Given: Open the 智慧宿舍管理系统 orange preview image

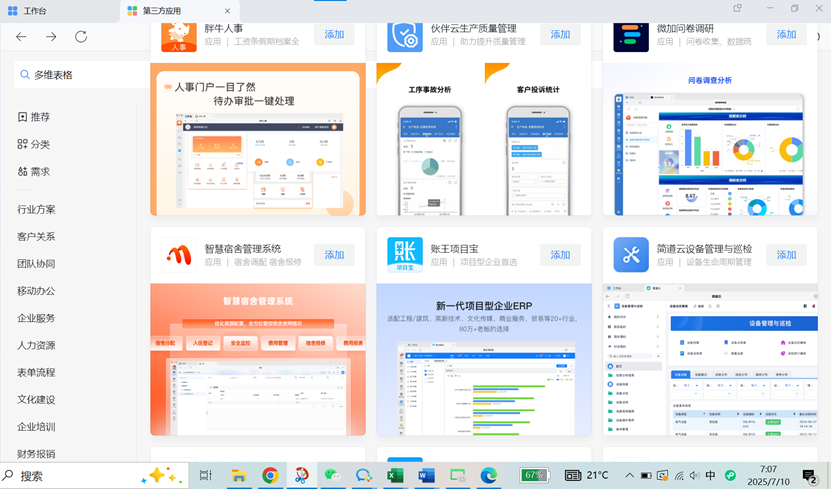Looking at the screenshot, I should (x=258, y=359).
